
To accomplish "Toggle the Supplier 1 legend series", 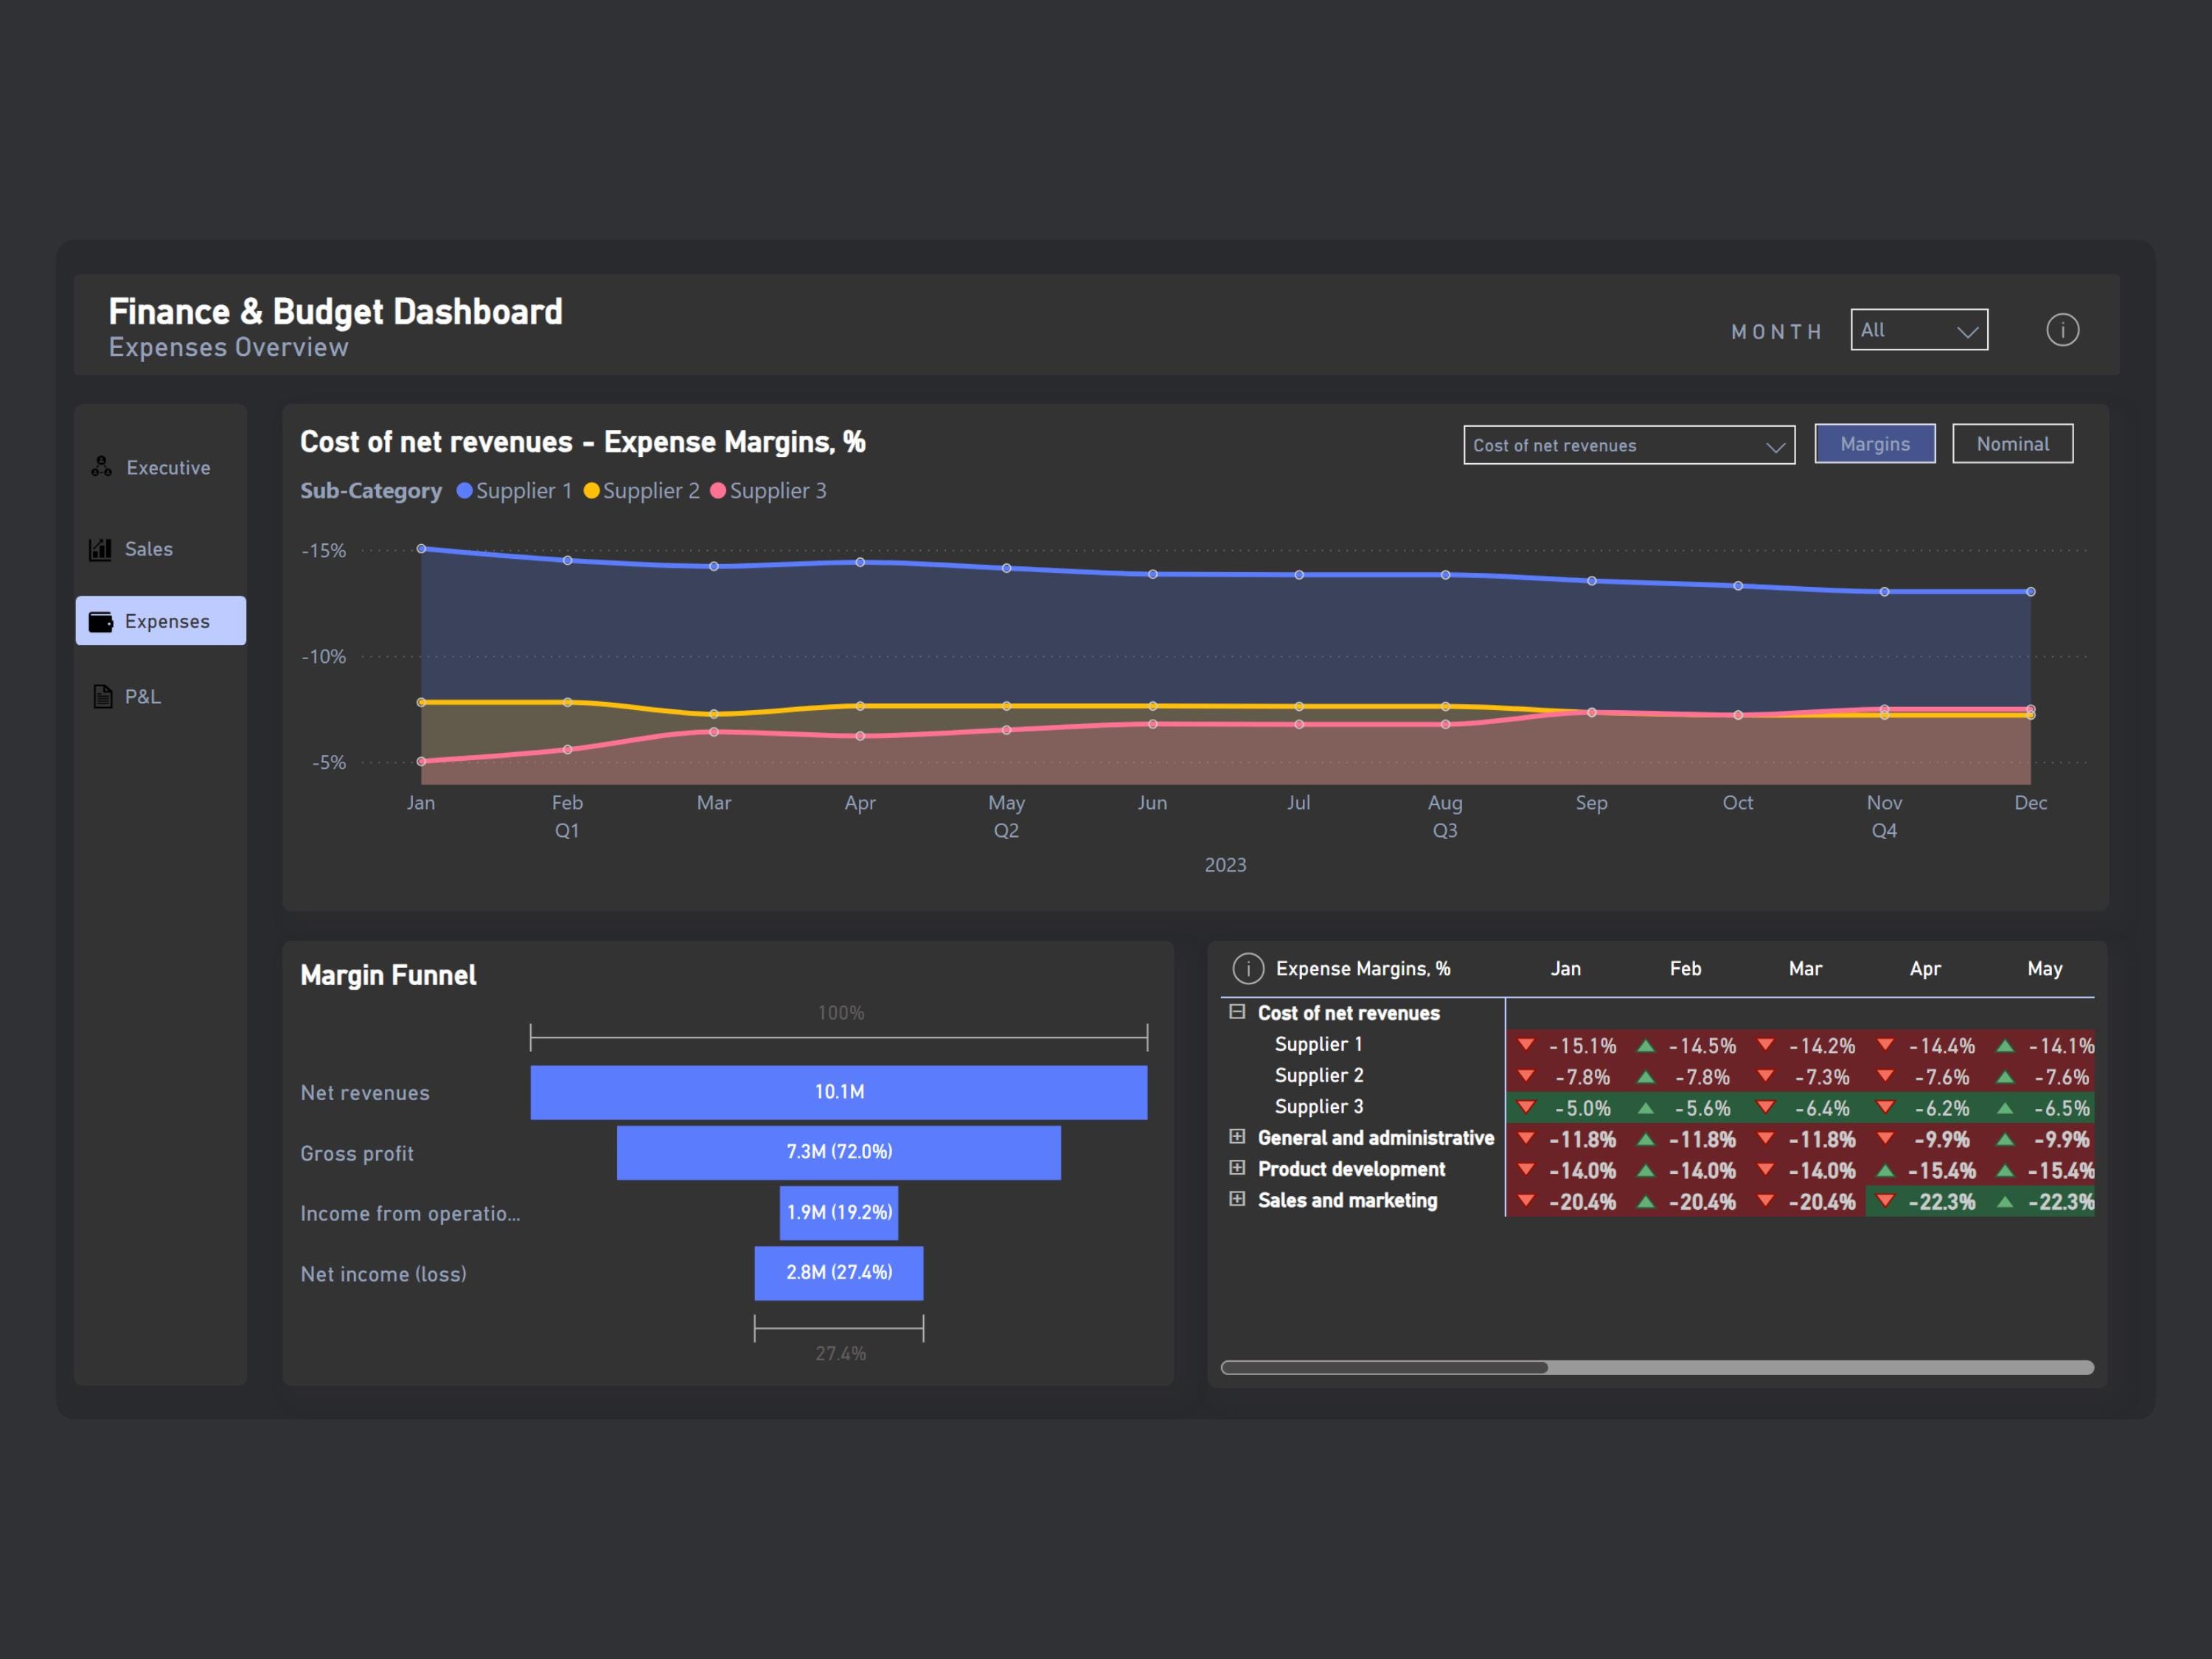I will [513, 490].
